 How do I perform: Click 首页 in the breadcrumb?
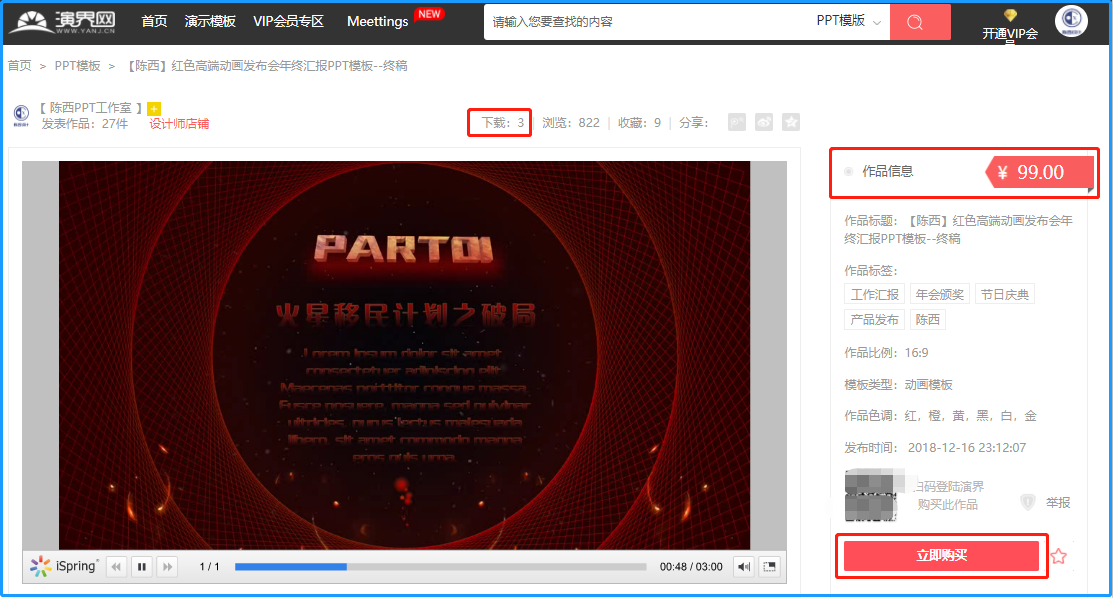click(x=20, y=66)
